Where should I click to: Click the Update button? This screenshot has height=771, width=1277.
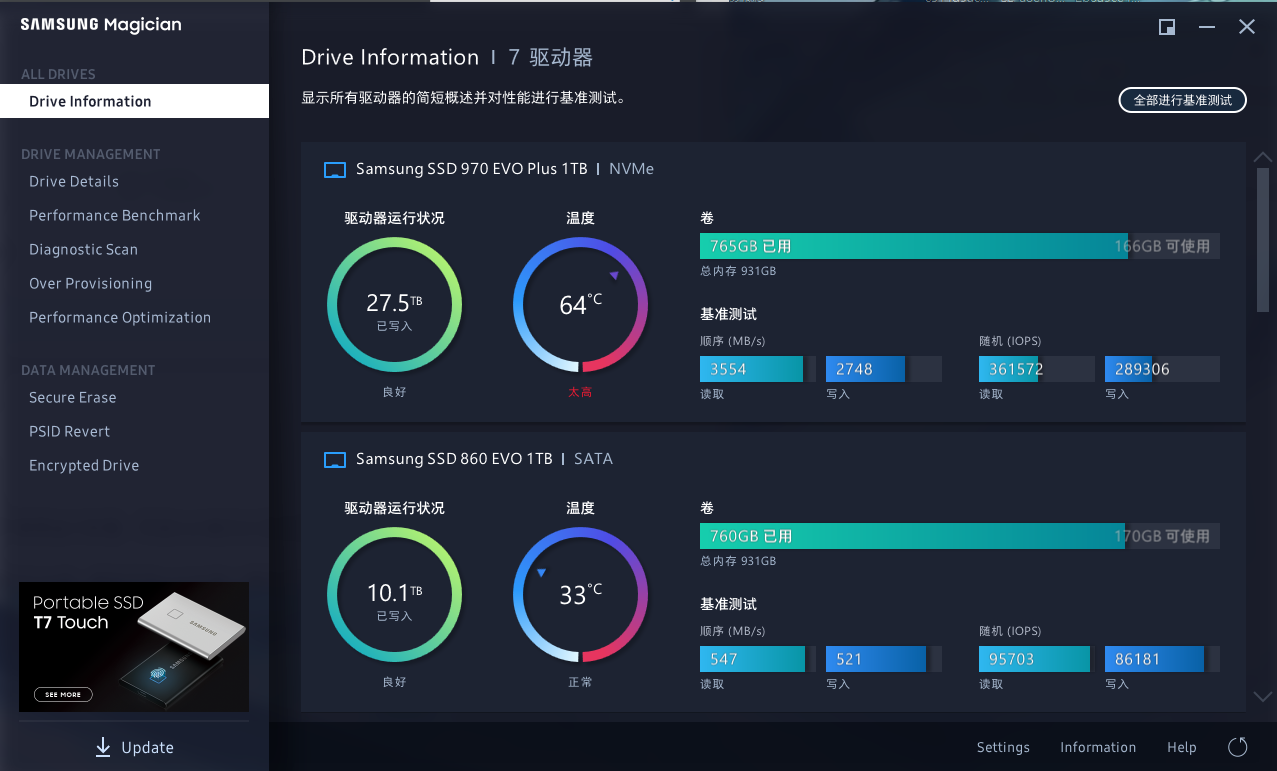pyautogui.click(x=134, y=747)
